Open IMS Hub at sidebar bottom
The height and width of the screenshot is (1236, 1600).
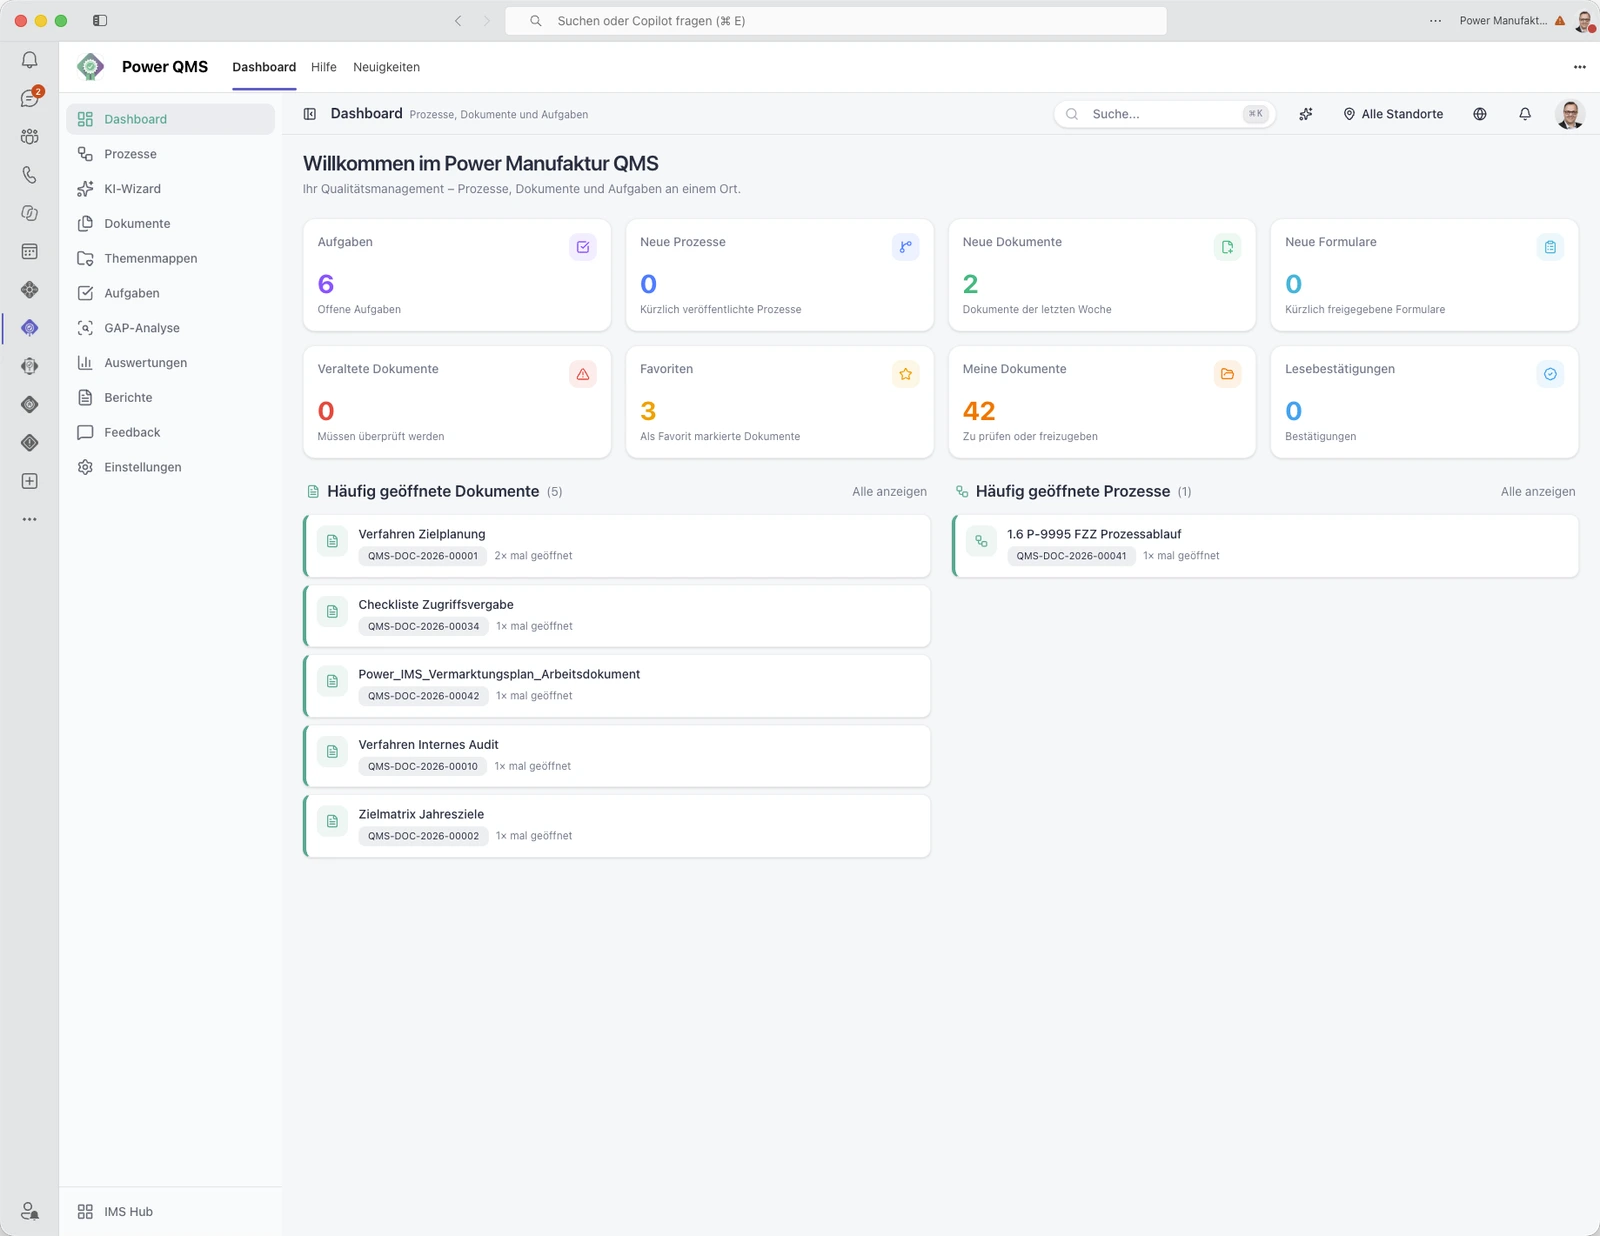tap(170, 1211)
